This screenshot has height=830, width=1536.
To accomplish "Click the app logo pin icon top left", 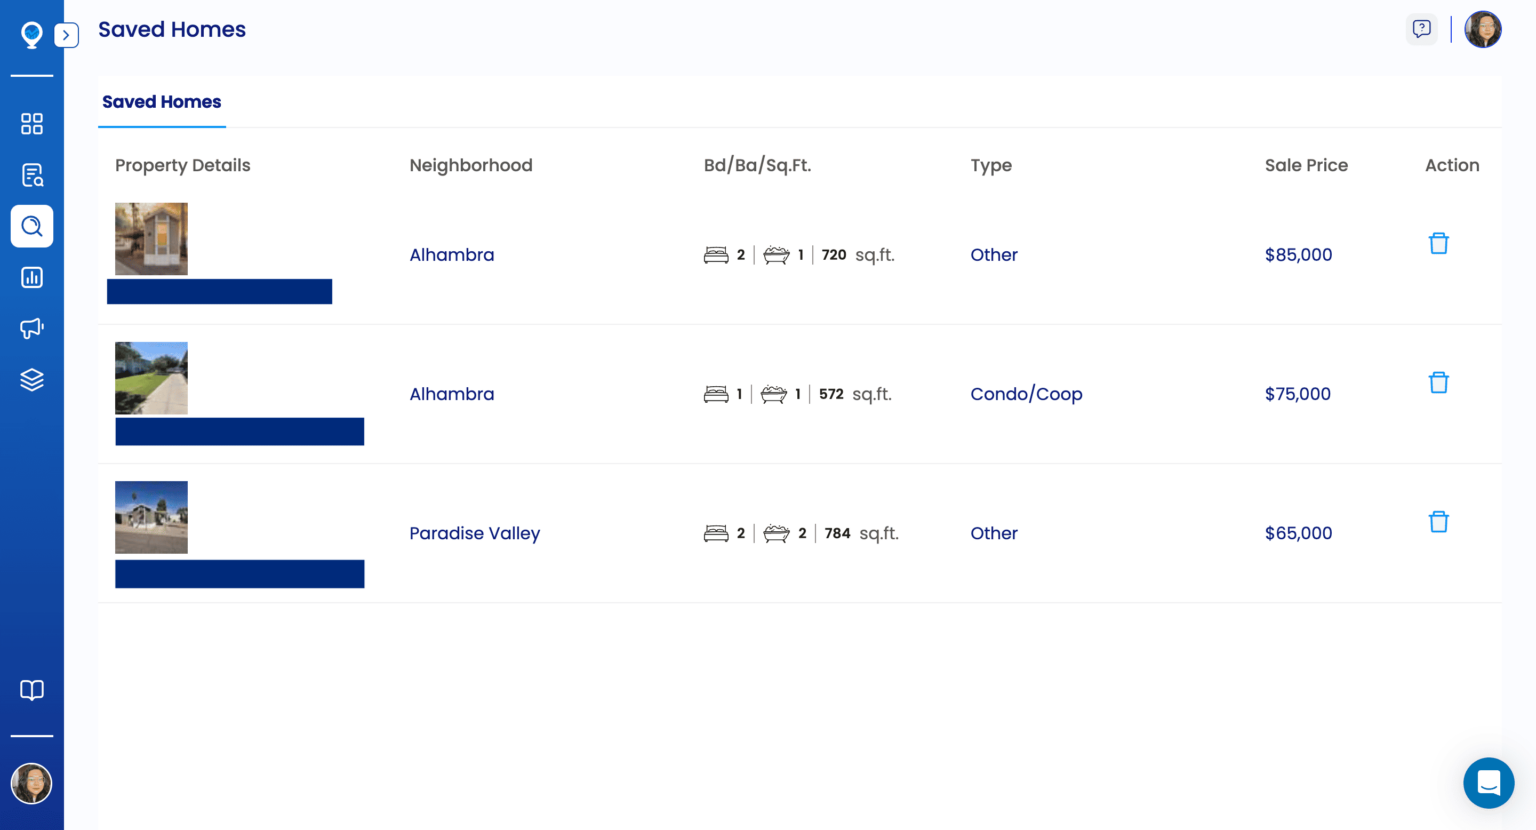I will (31, 33).
